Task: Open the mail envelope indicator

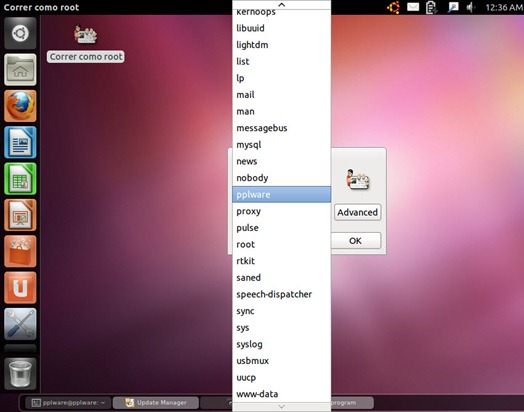Action: (x=413, y=7)
